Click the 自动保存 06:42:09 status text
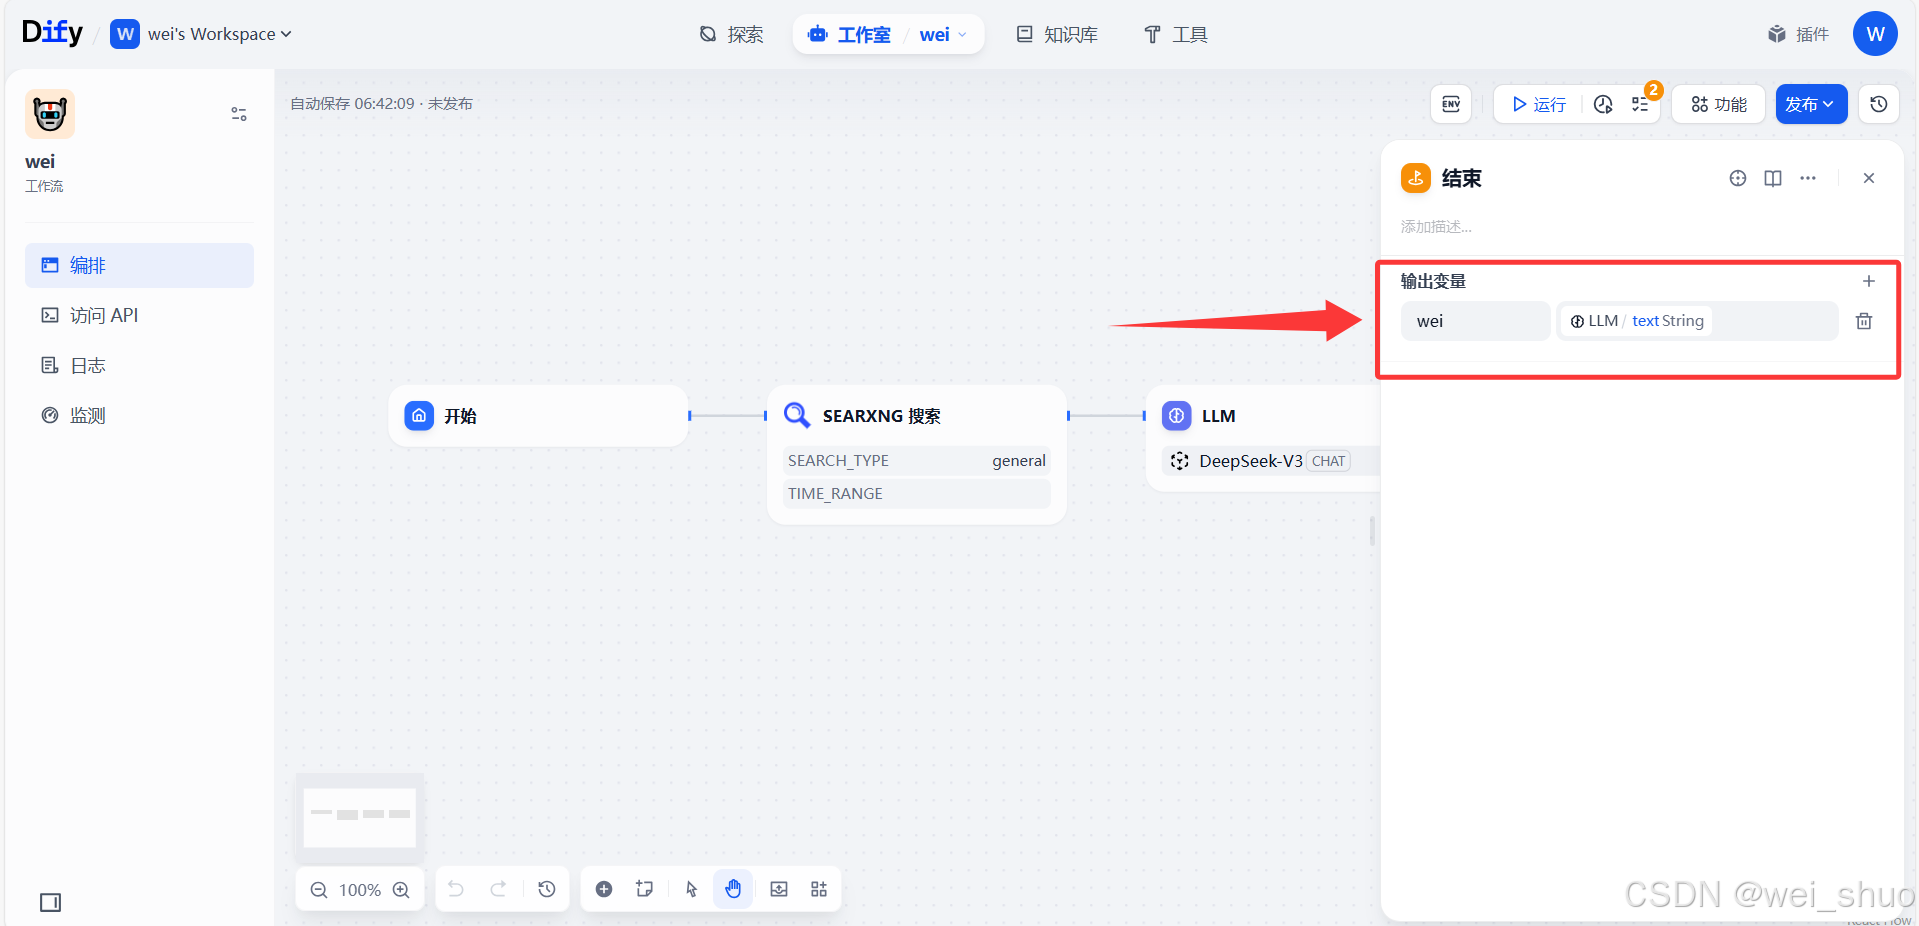This screenshot has height=926, width=1919. click(381, 104)
